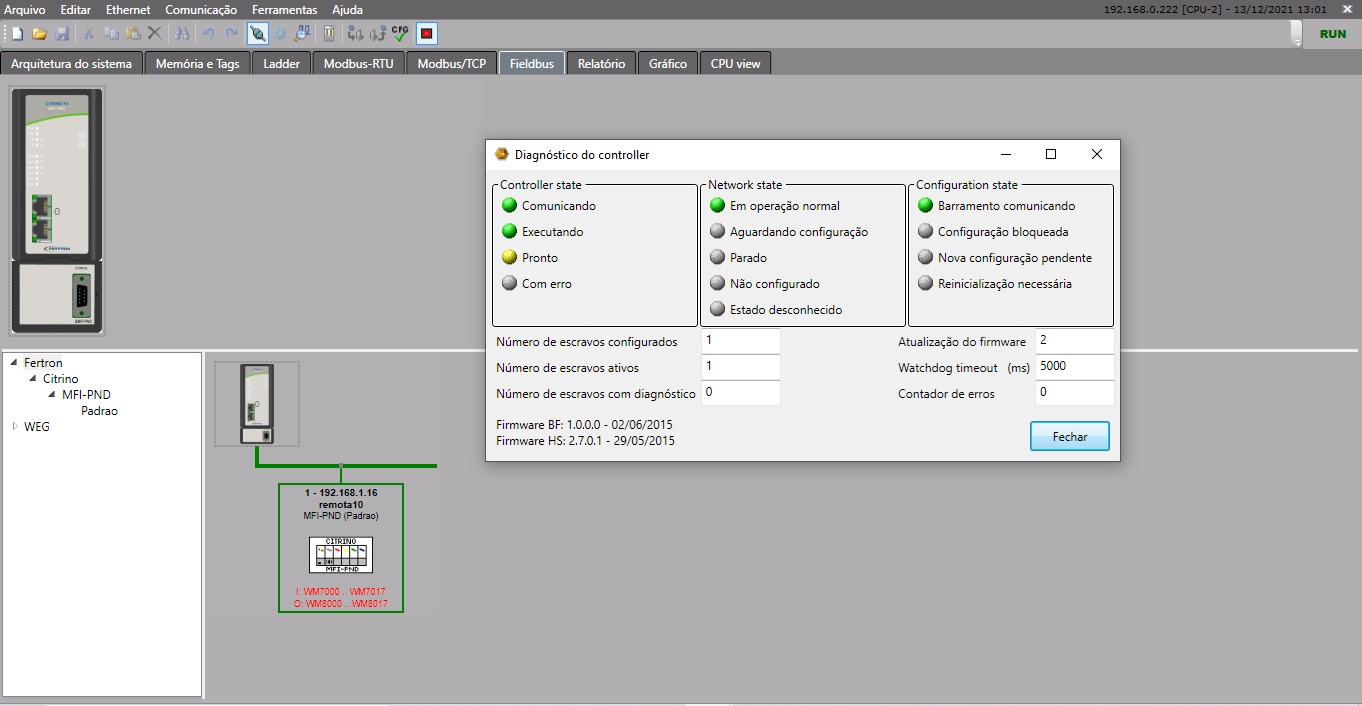1362x706 pixels.
Task: Open the Ferramentas menu
Action: point(284,10)
